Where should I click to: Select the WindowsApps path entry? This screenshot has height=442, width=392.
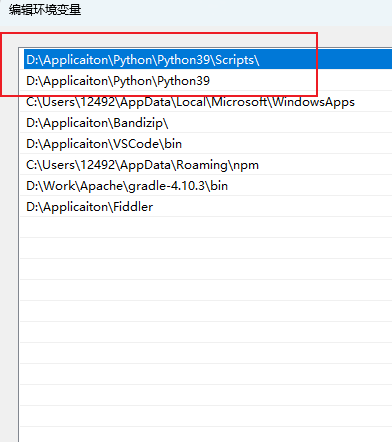point(207,101)
